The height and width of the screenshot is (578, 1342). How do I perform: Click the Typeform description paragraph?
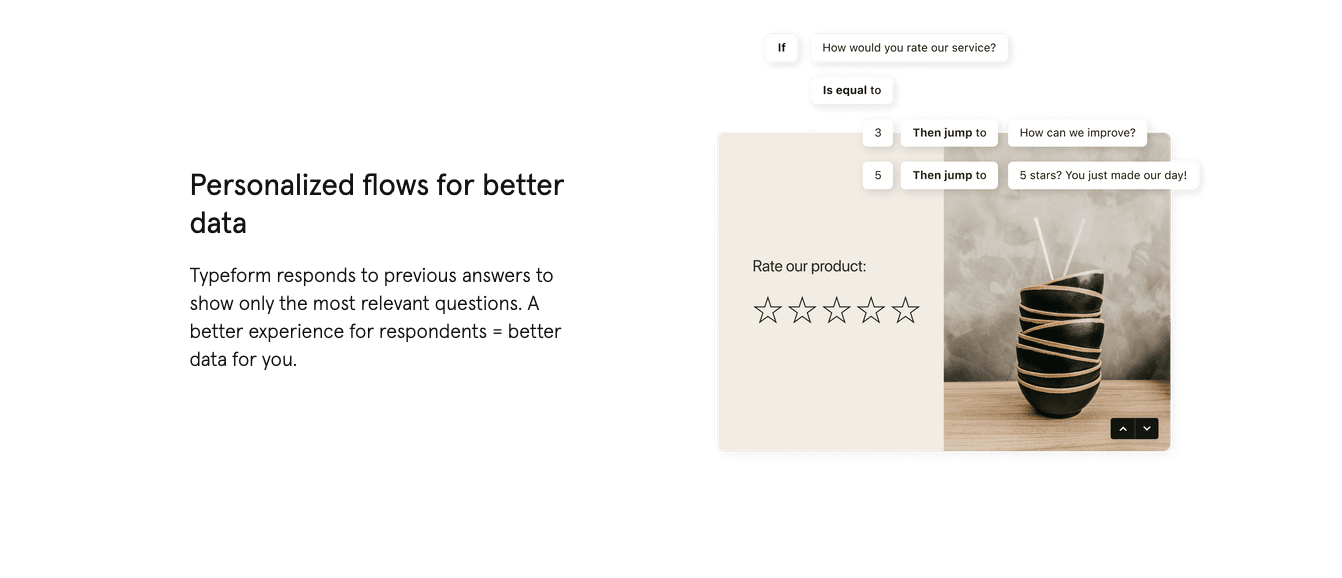point(376,317)
